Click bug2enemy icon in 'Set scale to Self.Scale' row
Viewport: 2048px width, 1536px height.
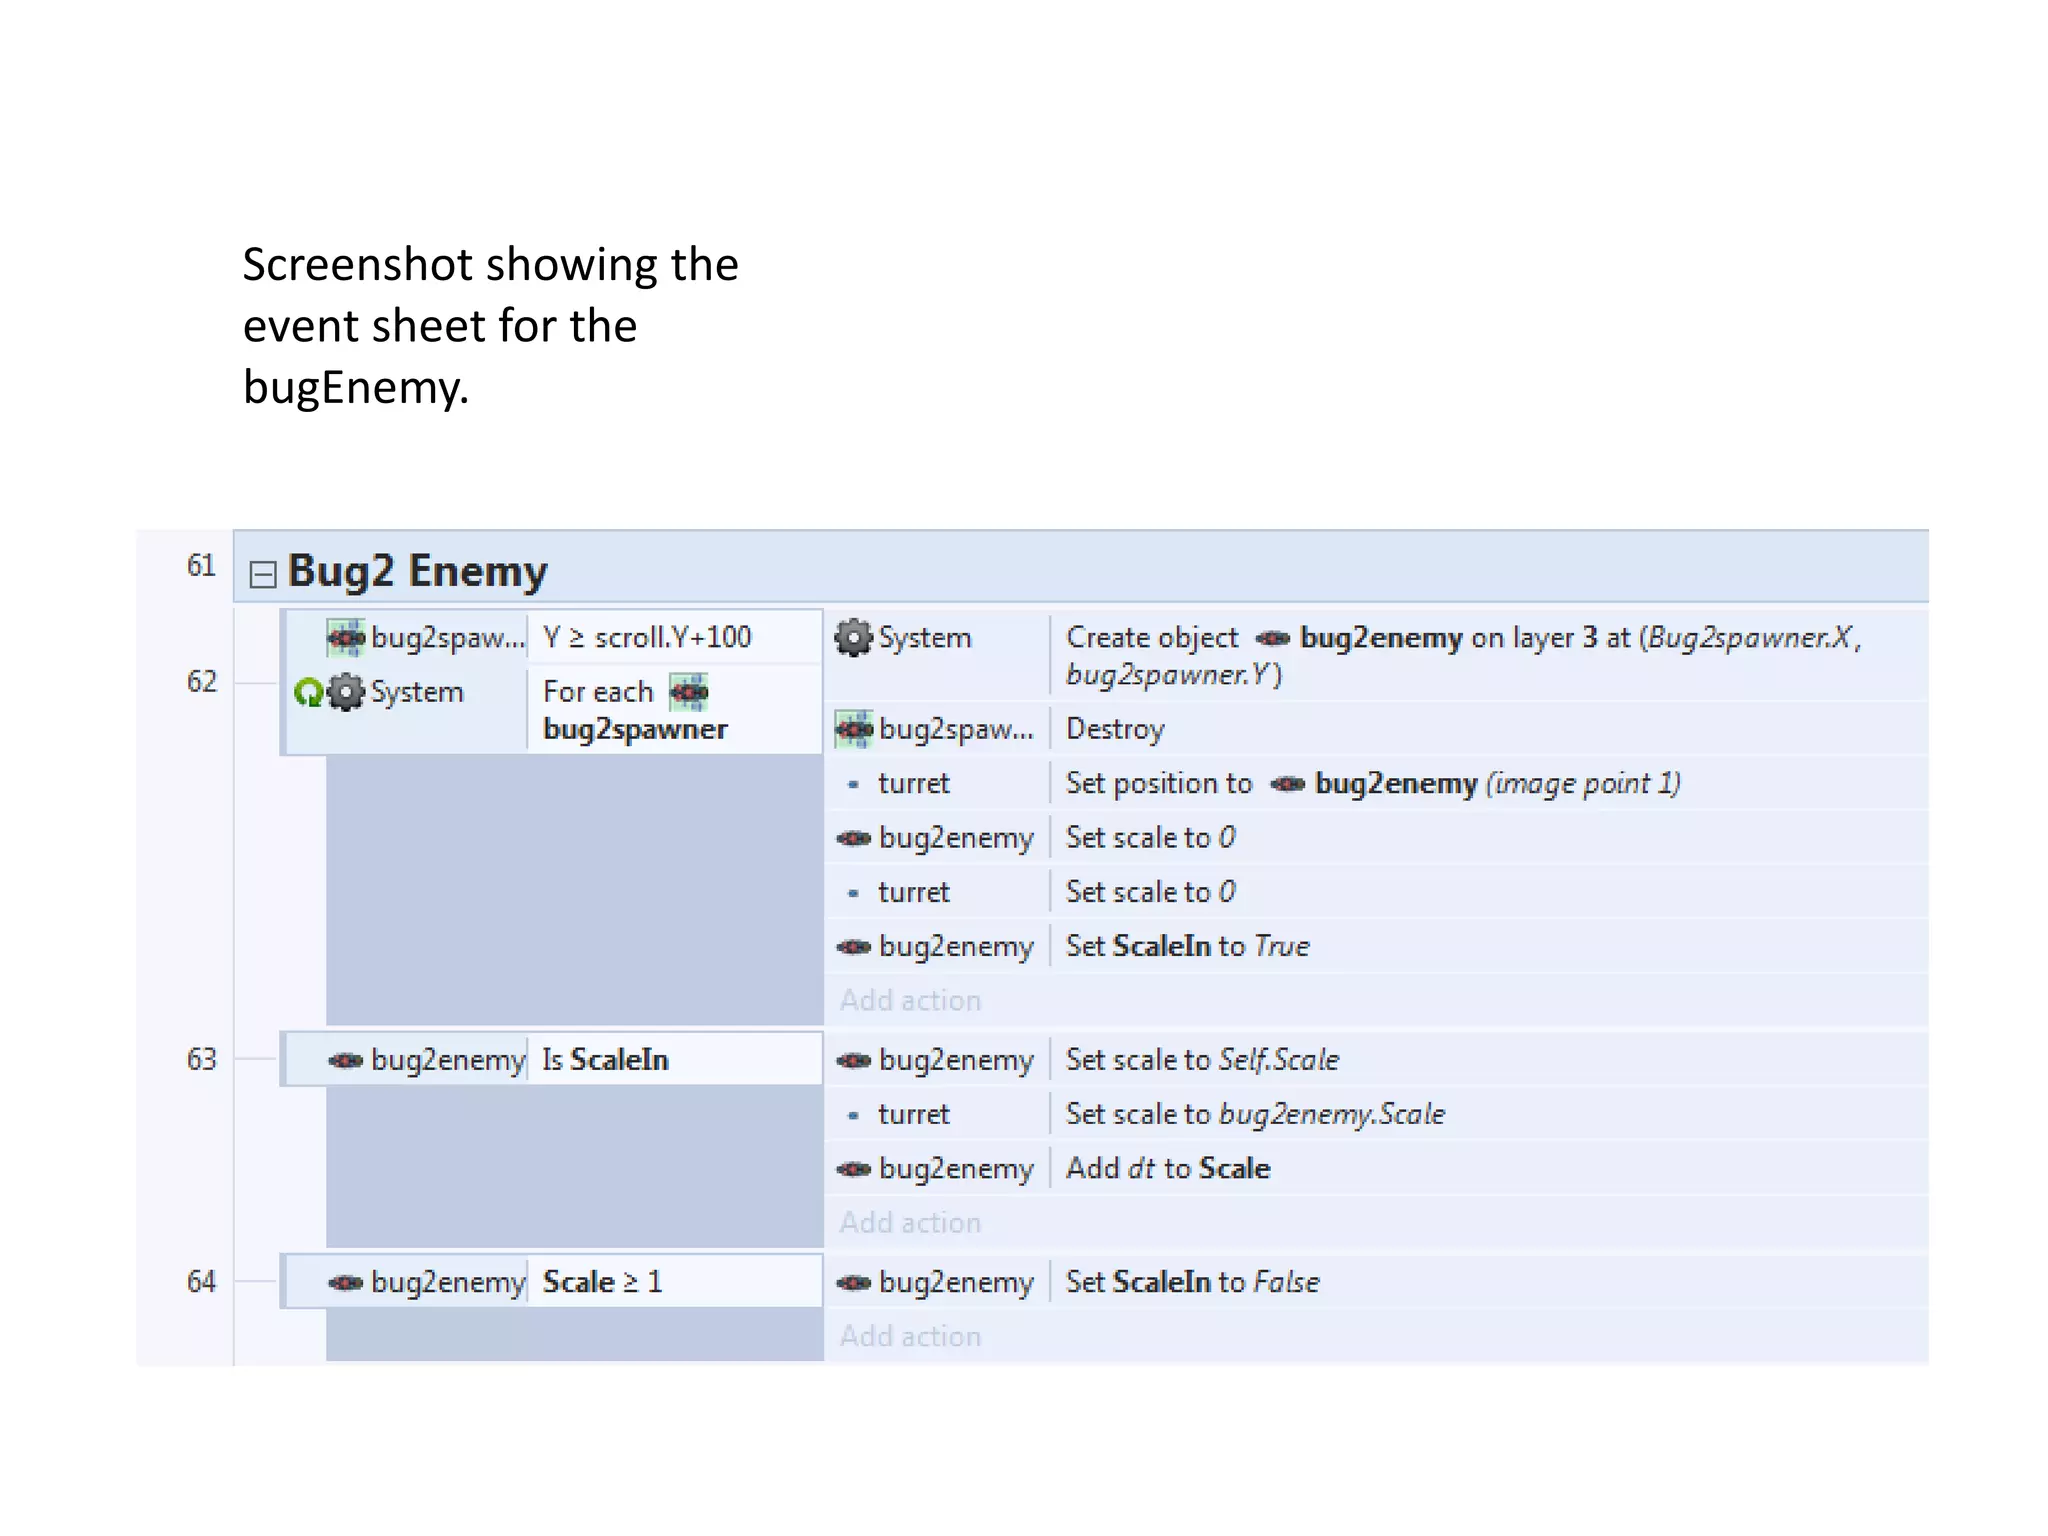point(854,1060)
